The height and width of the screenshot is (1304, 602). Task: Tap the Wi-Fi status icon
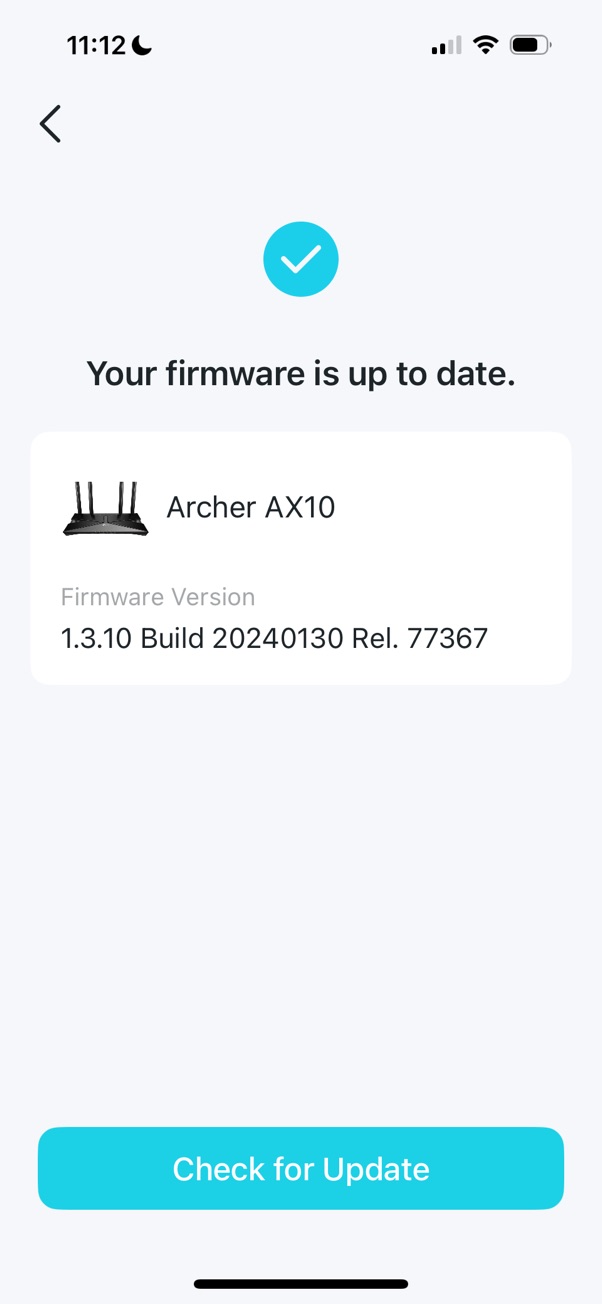(x=486, y=45)
